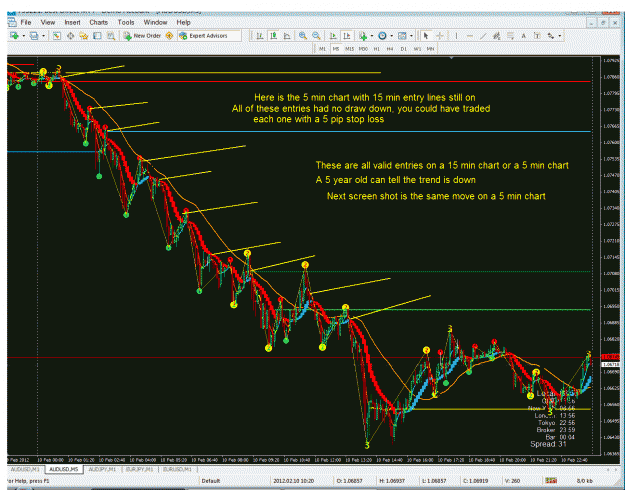This screenshot has width=625, height=490.
Task: Toggle the Market Watch window icon
Action: (57, 36)
